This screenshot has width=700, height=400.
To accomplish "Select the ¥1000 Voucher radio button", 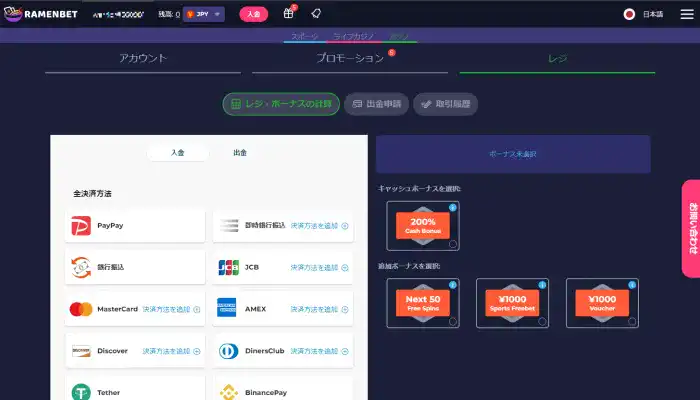I will point(633,322).
